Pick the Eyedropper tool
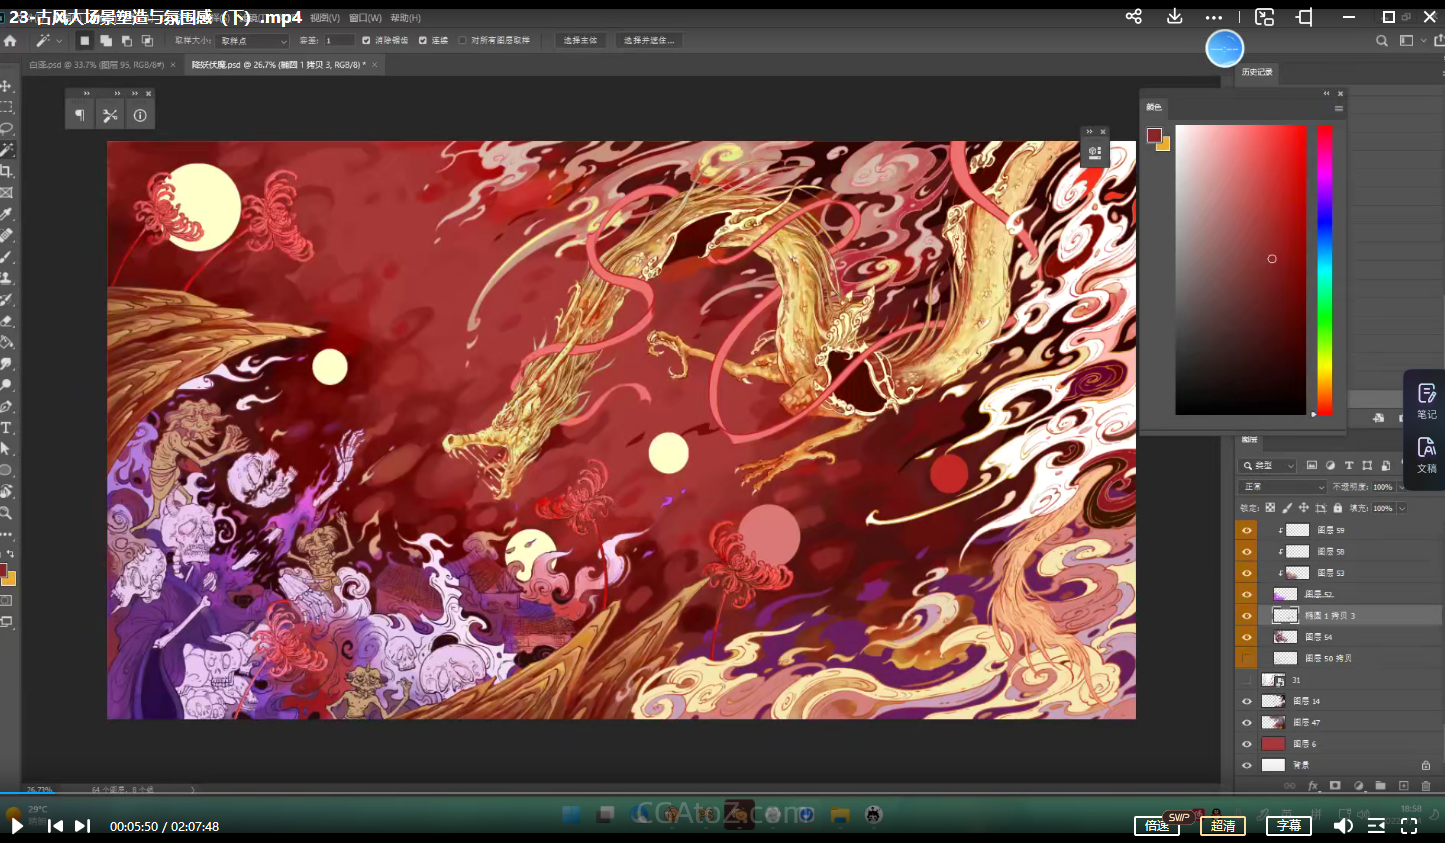Screen dimensions: 1445x843 click(x=6, y=214)
